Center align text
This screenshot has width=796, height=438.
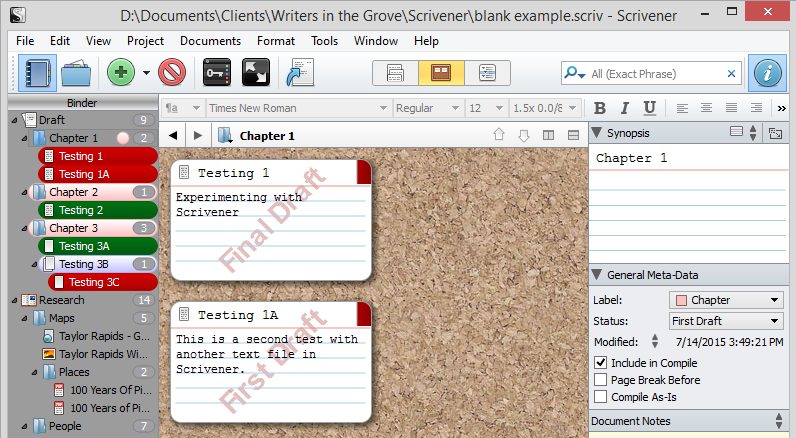[706, 108]
